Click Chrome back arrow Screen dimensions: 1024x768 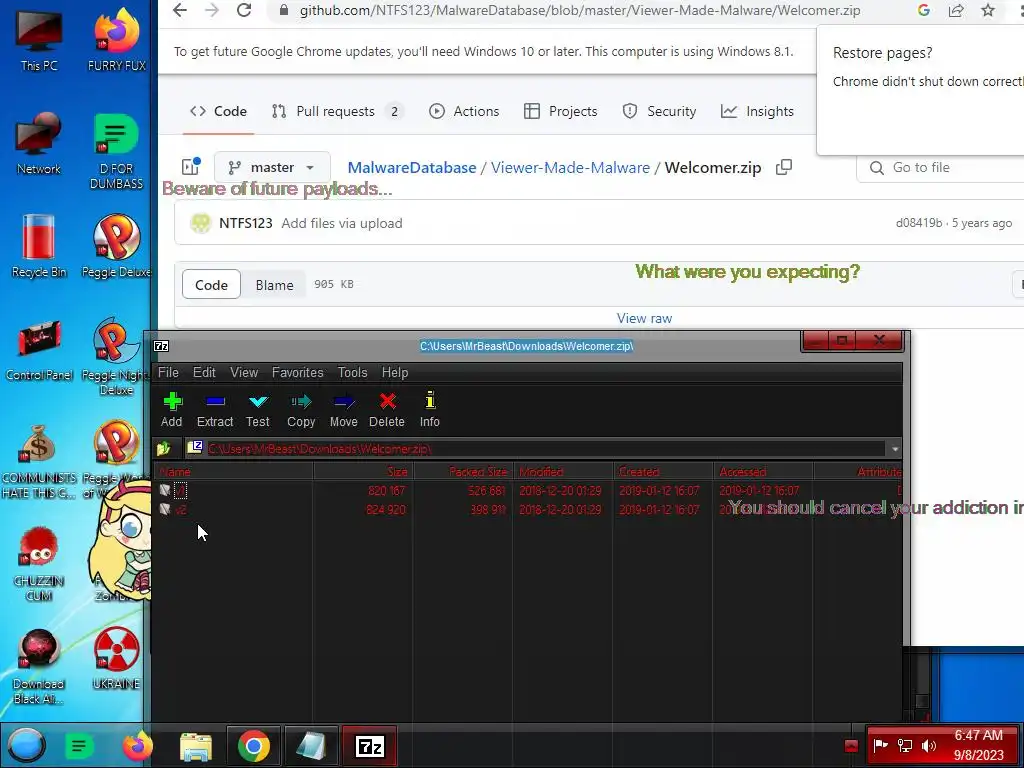(x=180, y=10)
